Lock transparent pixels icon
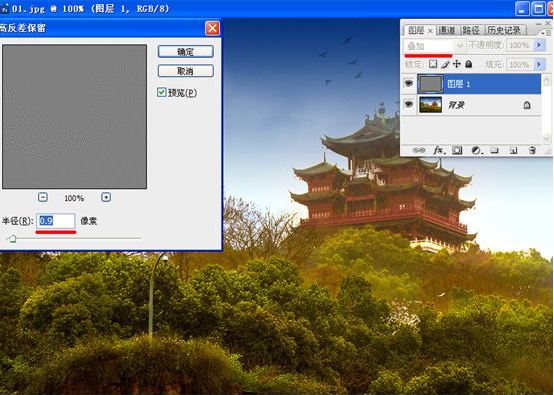The width and height of the screenshot is (554, 395). coord(433,64)
